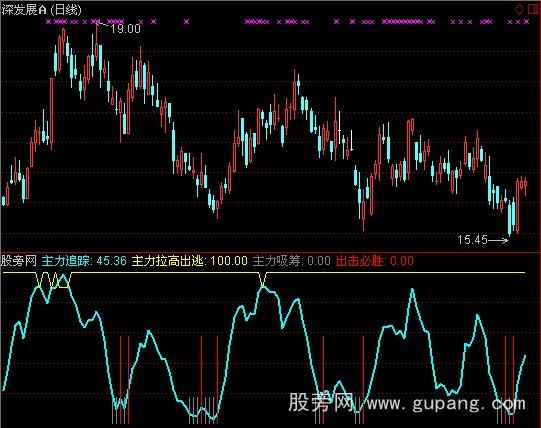Click the 主力追踪: 45.36 indicator value
Screen dimensions: 541x428
(84, 261)
